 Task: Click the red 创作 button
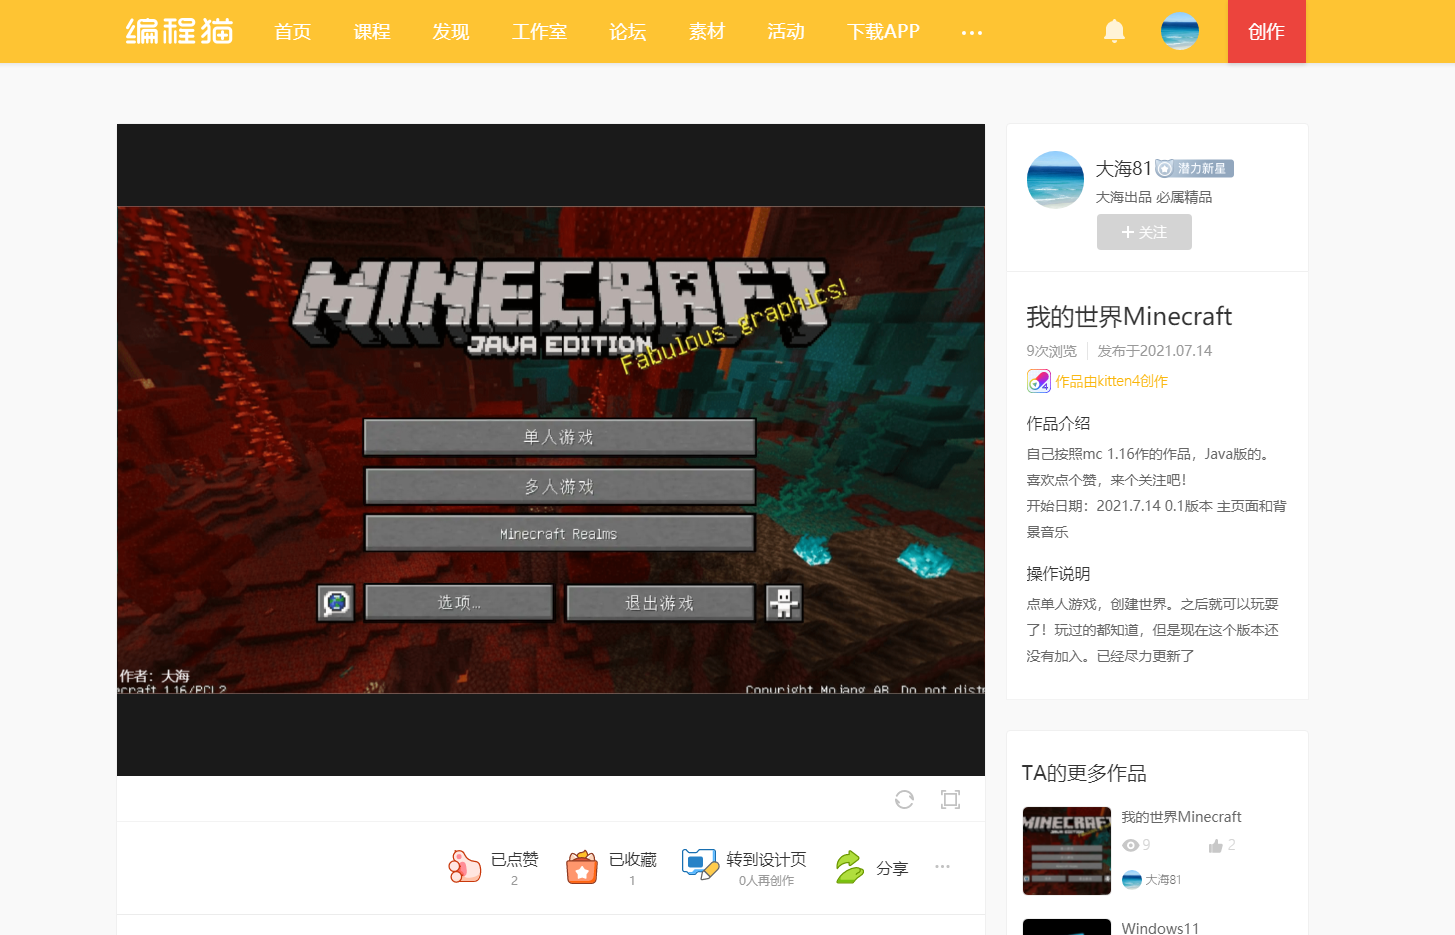pyautogui.click(x=1267, y=31)
